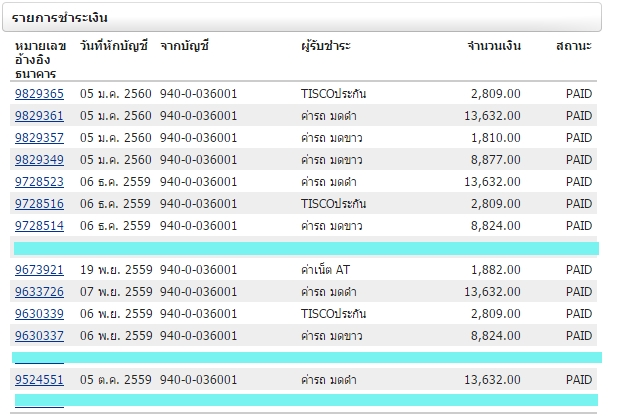
Task: Open reference number 9633726 link
Action: [39, 291]
